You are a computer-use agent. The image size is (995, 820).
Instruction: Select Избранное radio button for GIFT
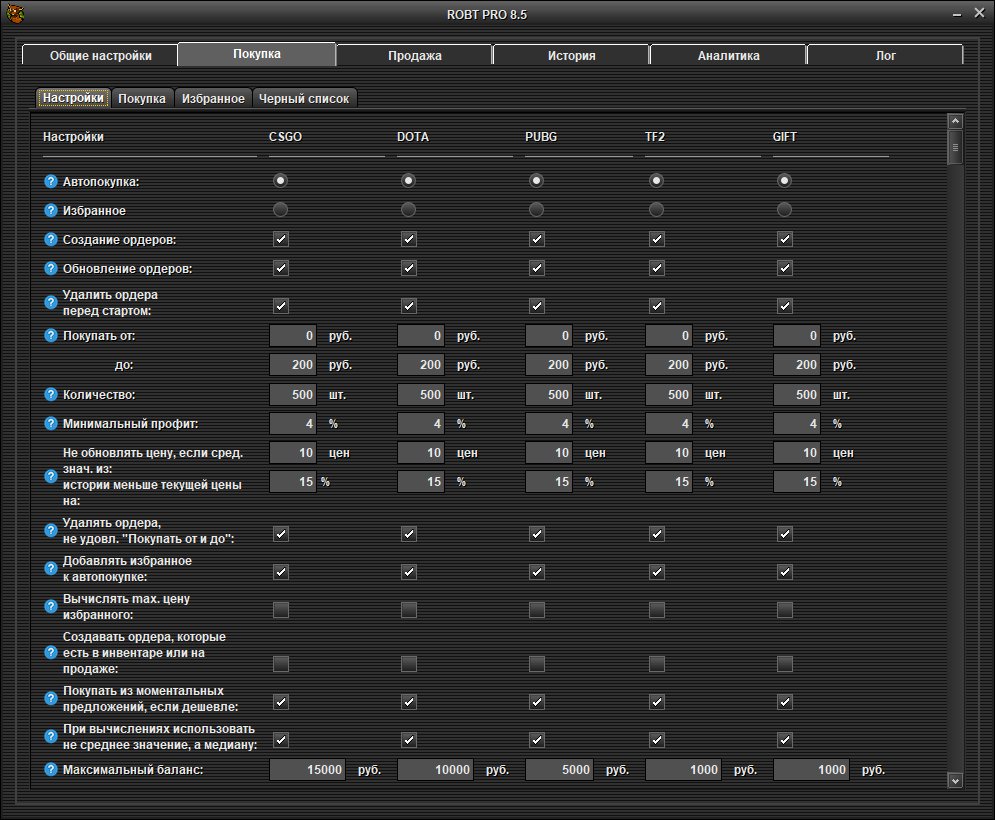pos(785,210)
